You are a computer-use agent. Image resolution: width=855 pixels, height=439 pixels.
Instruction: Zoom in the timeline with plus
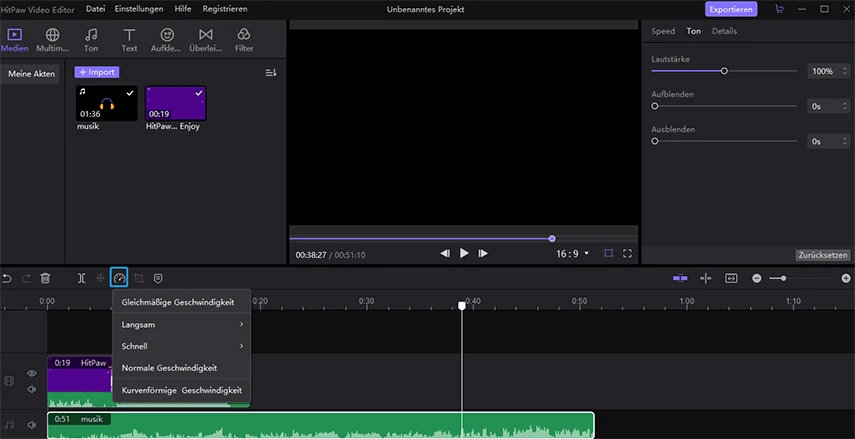pos(846,279)
